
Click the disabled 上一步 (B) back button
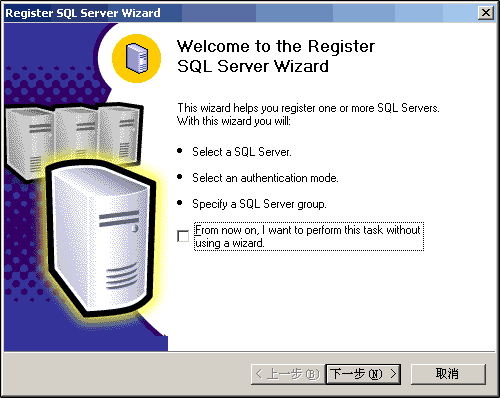click(x=288, y=374)
